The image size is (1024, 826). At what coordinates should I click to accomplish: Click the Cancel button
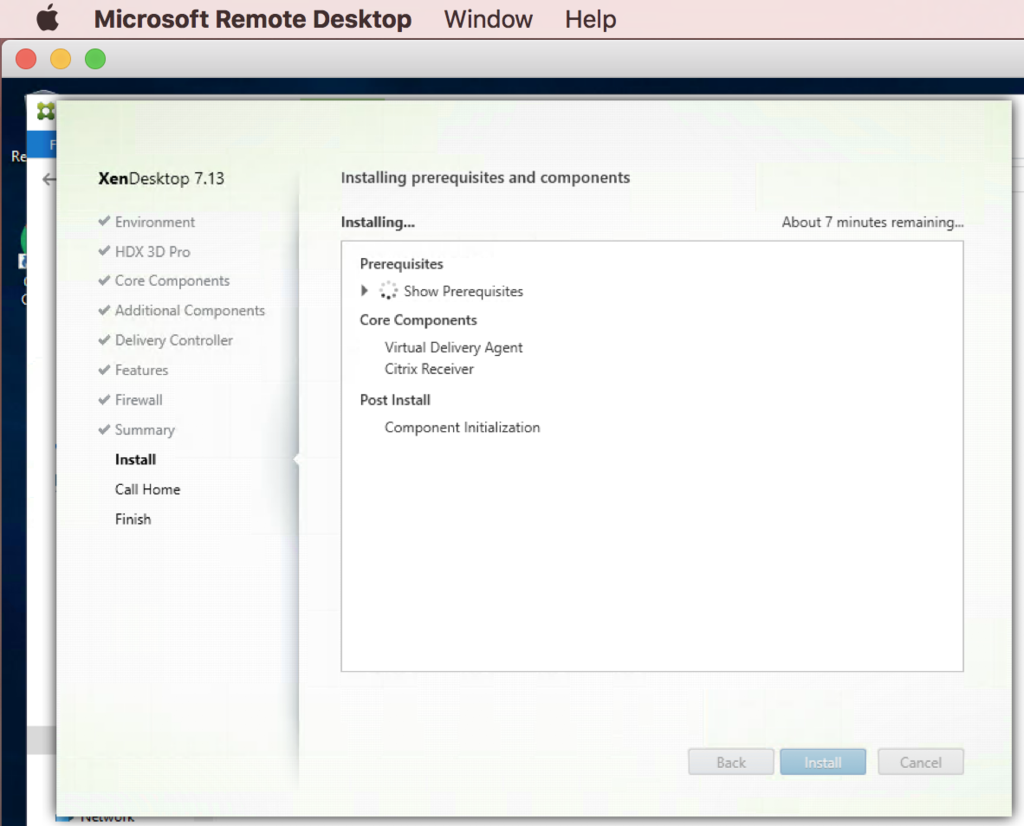[921, 762]
